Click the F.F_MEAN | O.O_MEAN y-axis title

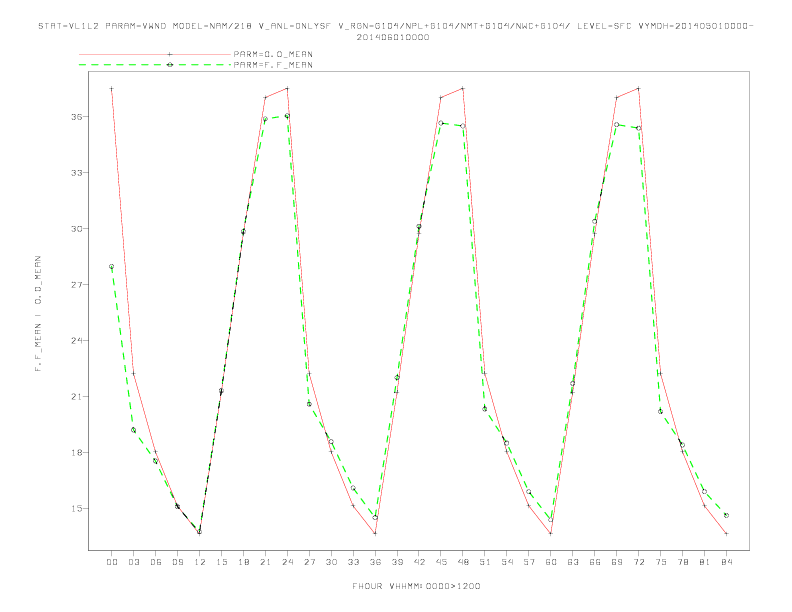click(x=38, y=313)
